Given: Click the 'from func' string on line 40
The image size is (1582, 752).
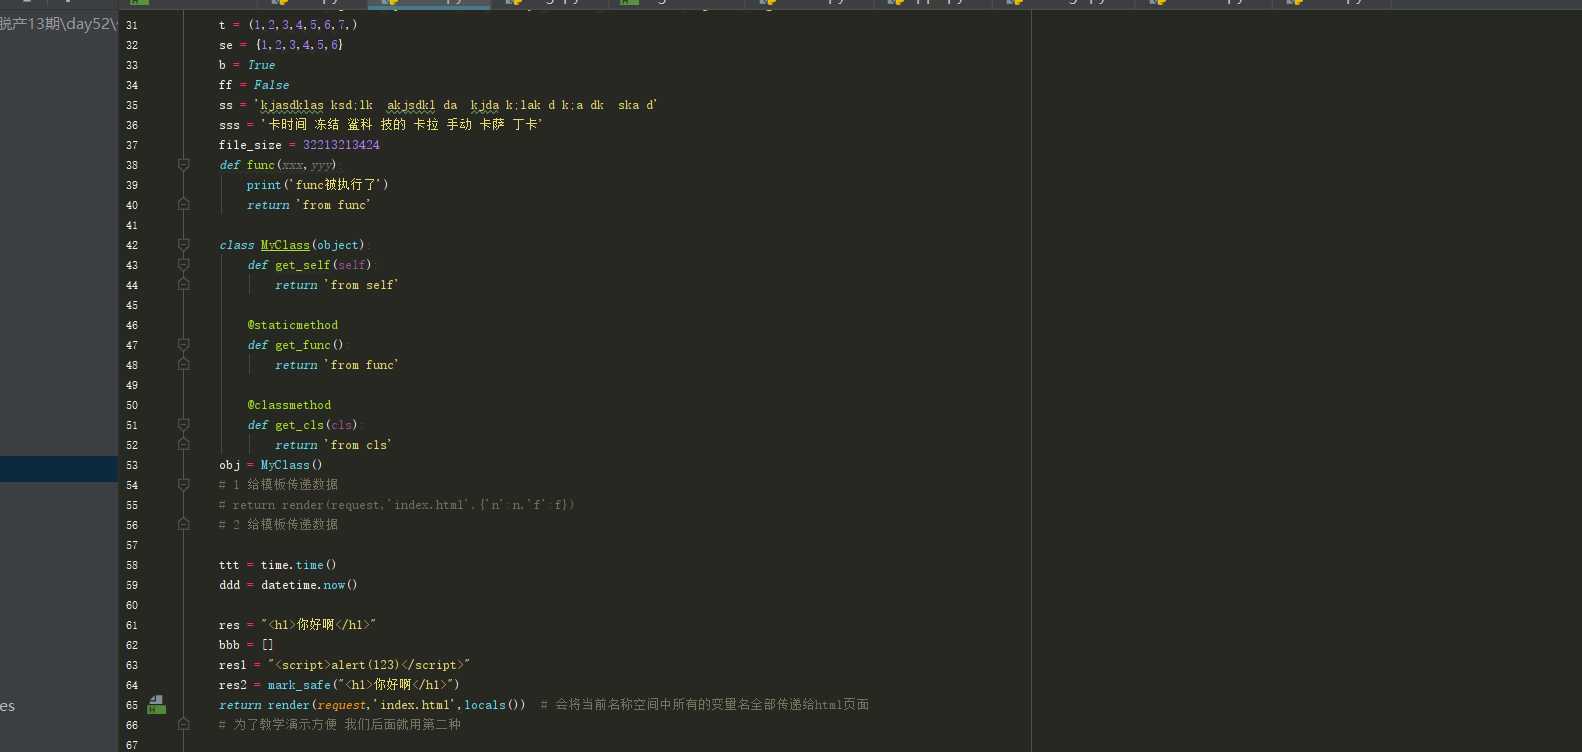Looking at the screenshot, I should [x=333, y=205].
